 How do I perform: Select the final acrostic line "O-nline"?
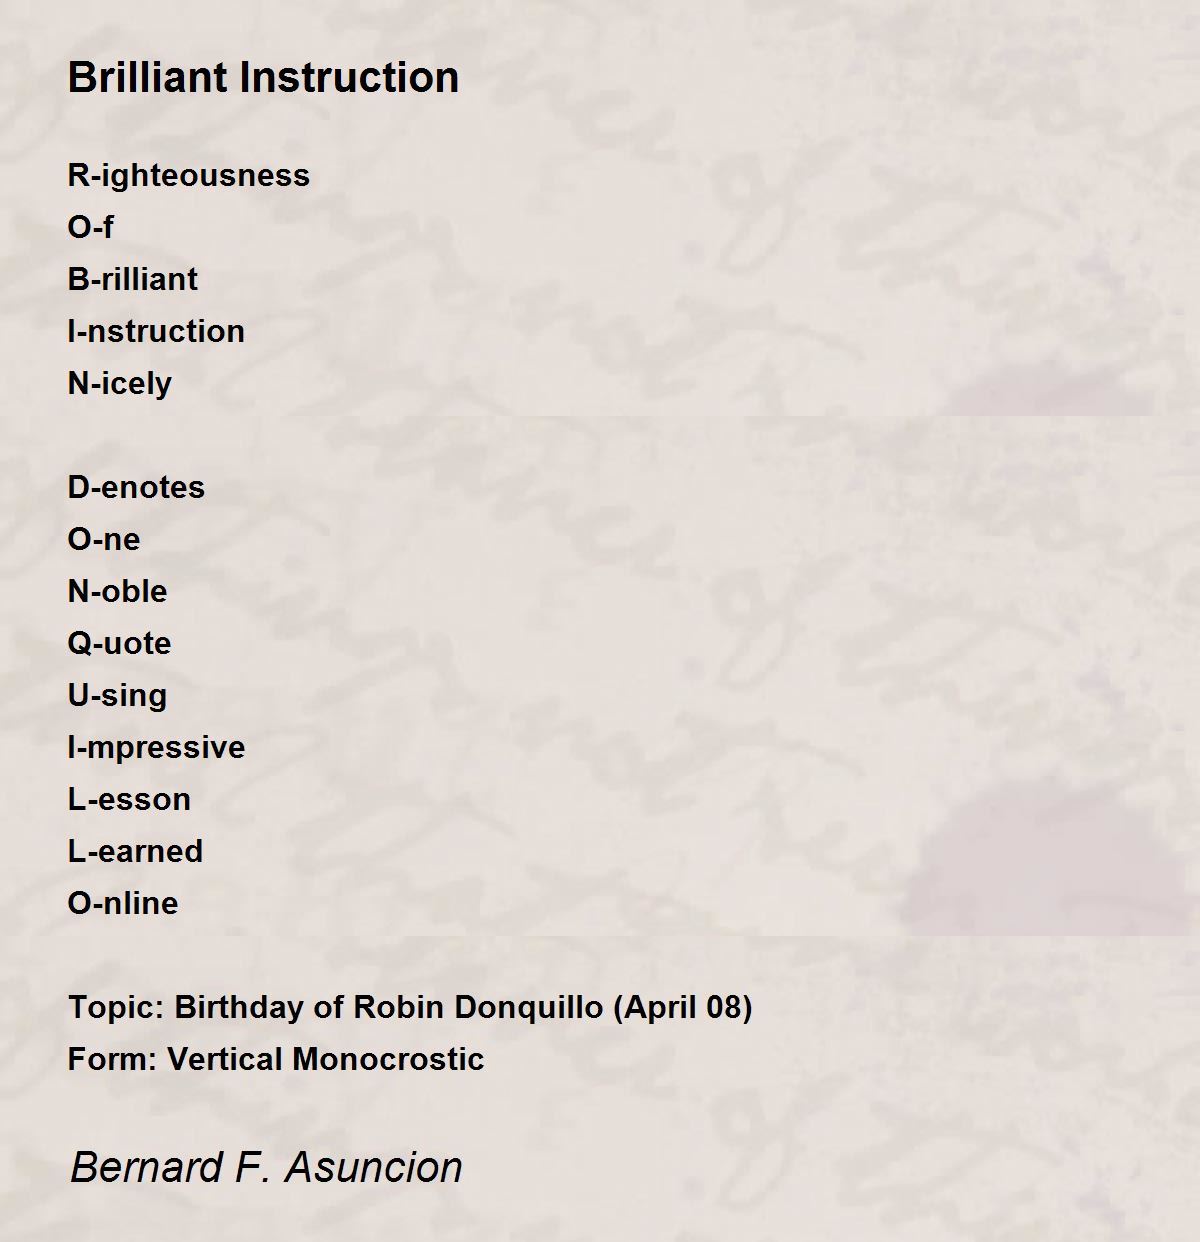click(123, 904)
